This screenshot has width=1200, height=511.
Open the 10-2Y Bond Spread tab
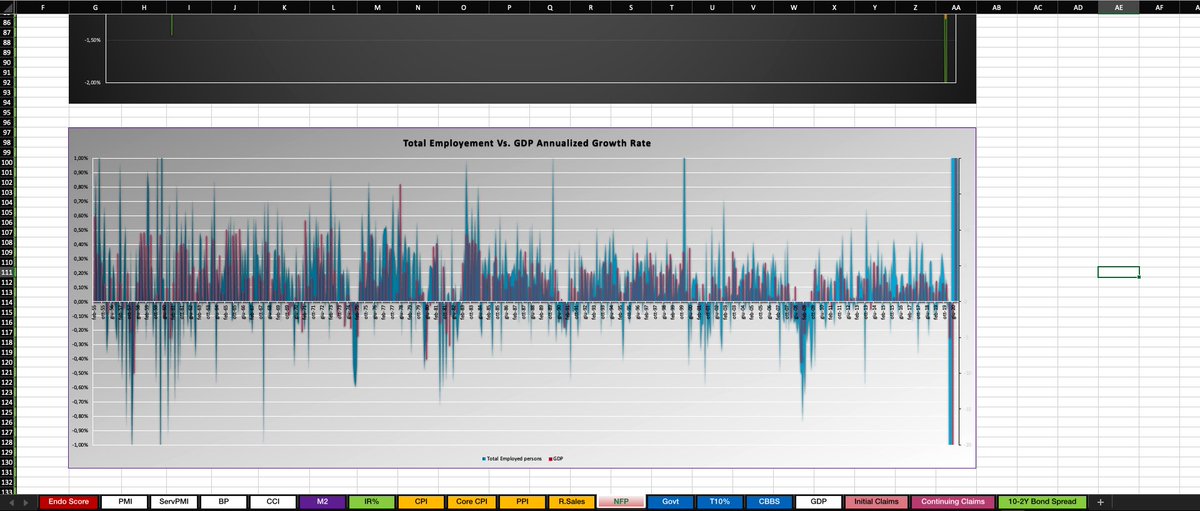[1041, 501]
